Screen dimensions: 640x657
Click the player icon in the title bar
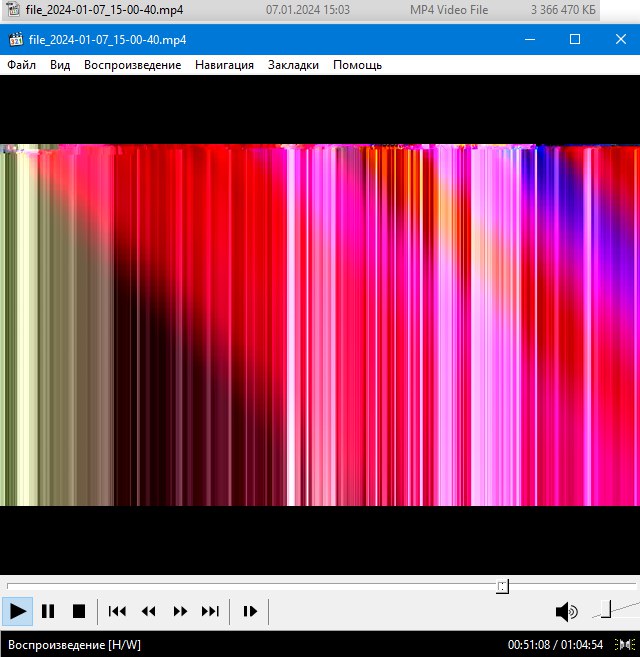(x=14, y=39)
